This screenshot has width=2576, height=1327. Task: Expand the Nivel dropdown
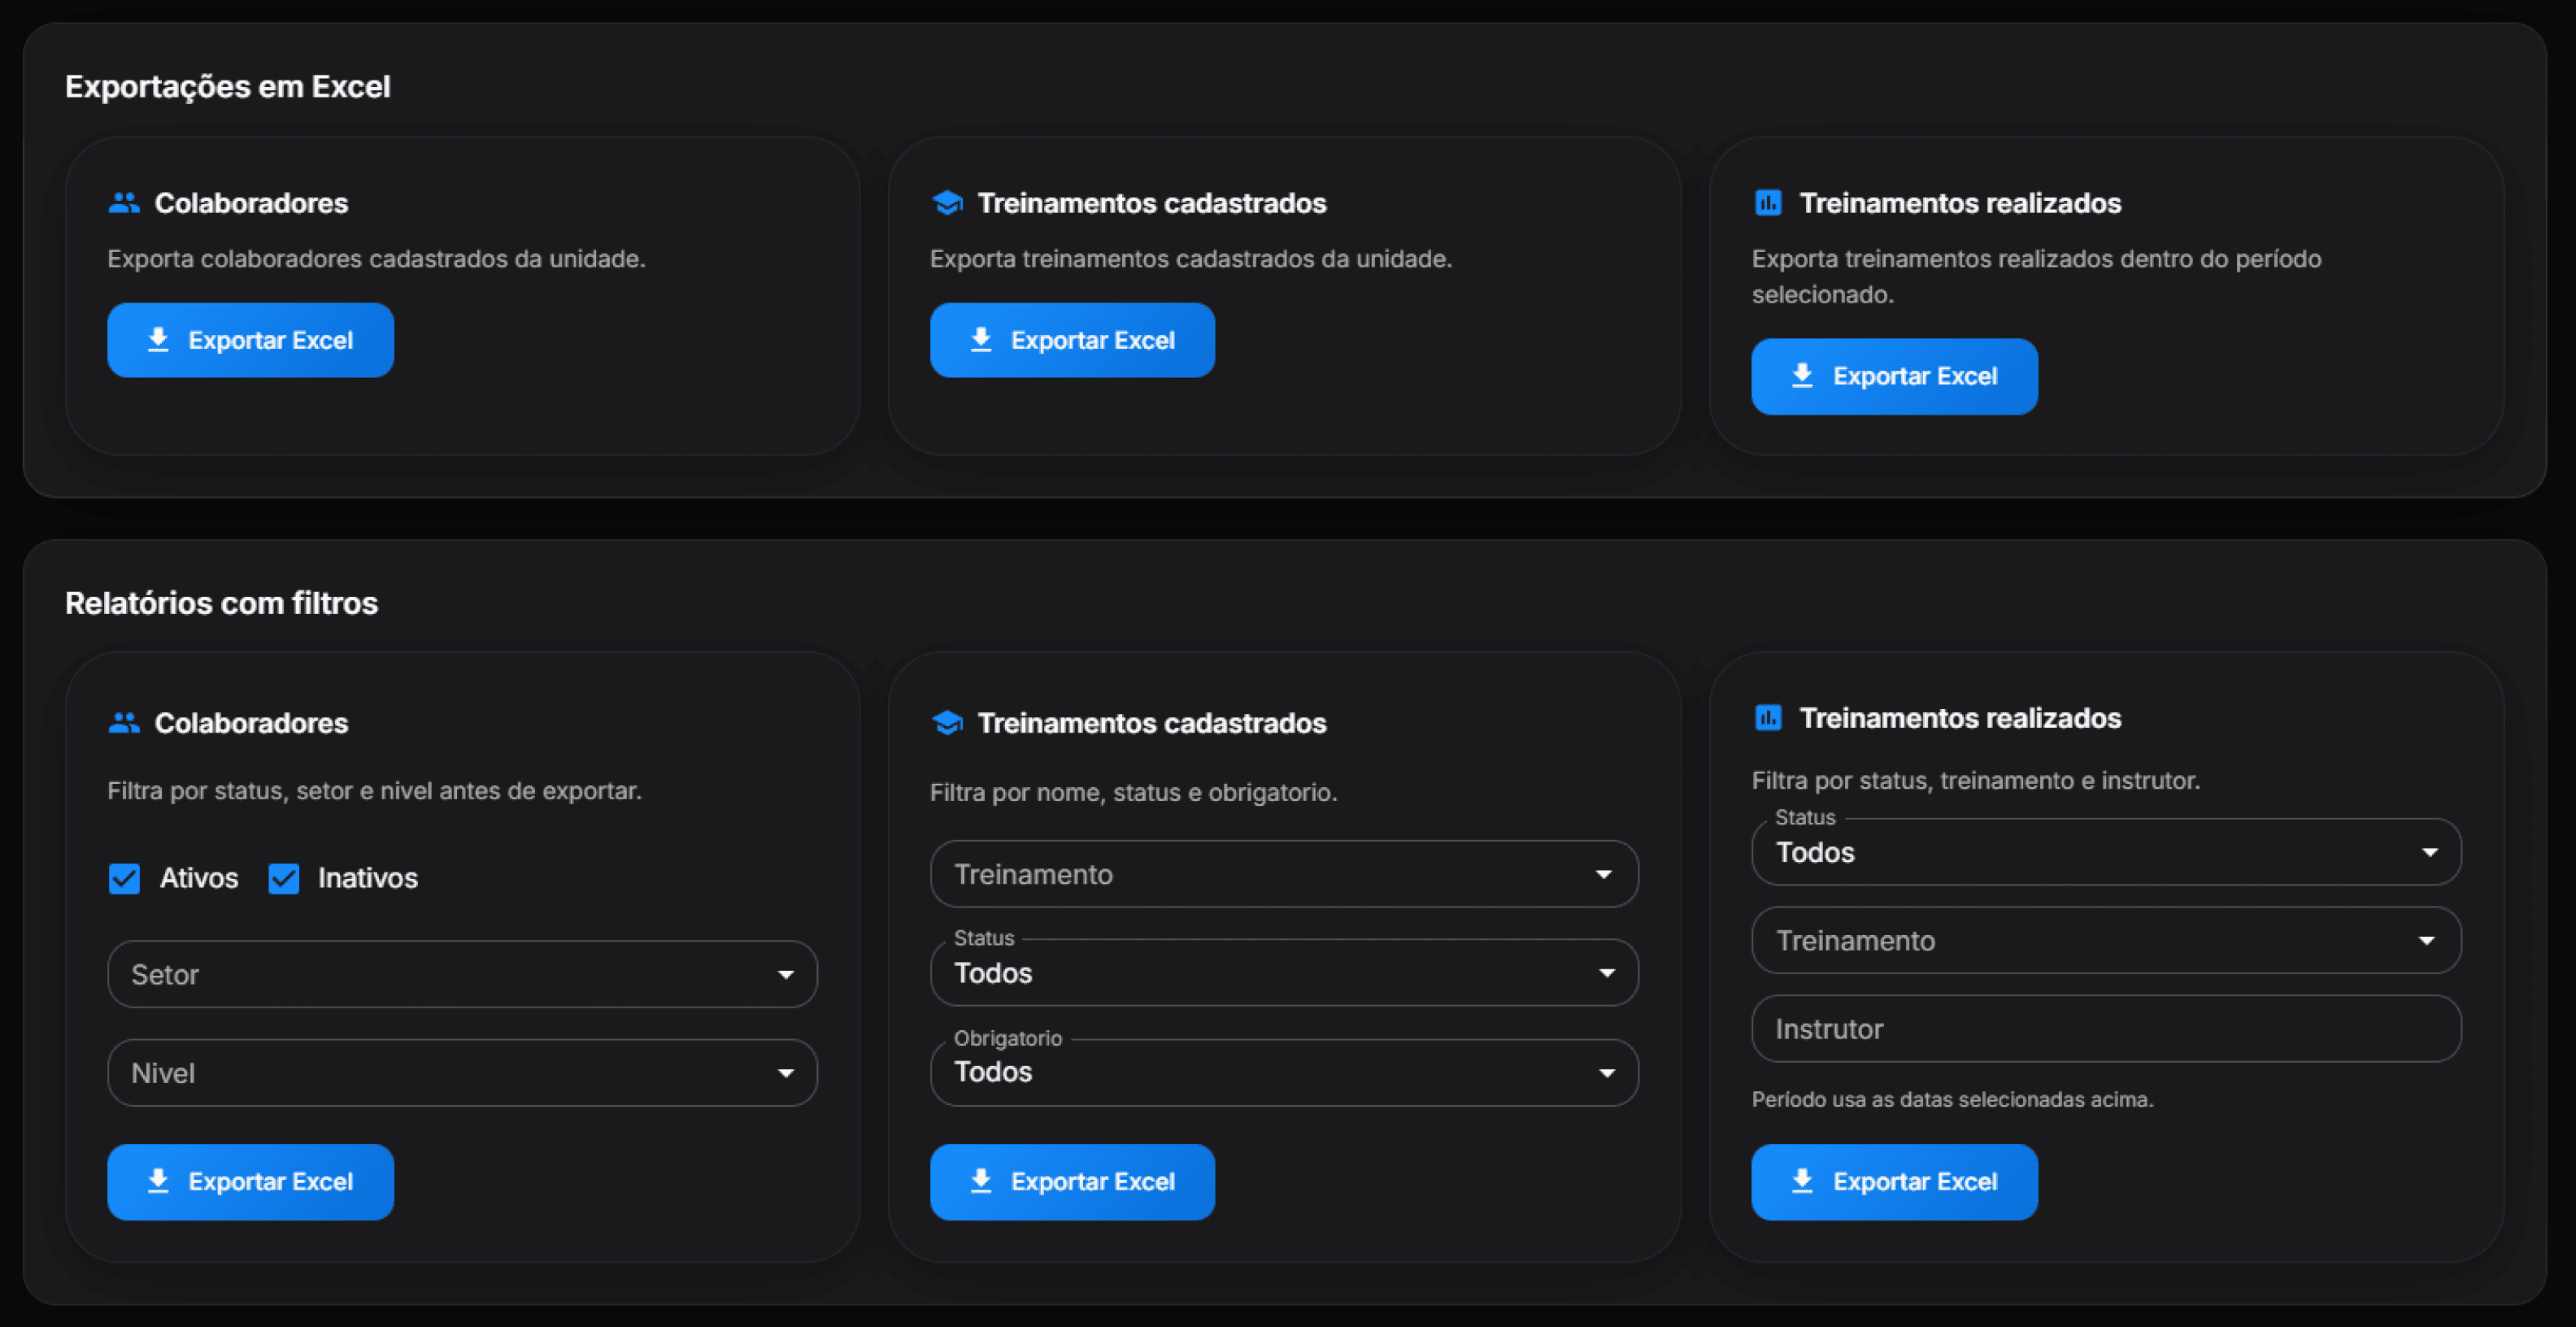[x=462, y=1073]
